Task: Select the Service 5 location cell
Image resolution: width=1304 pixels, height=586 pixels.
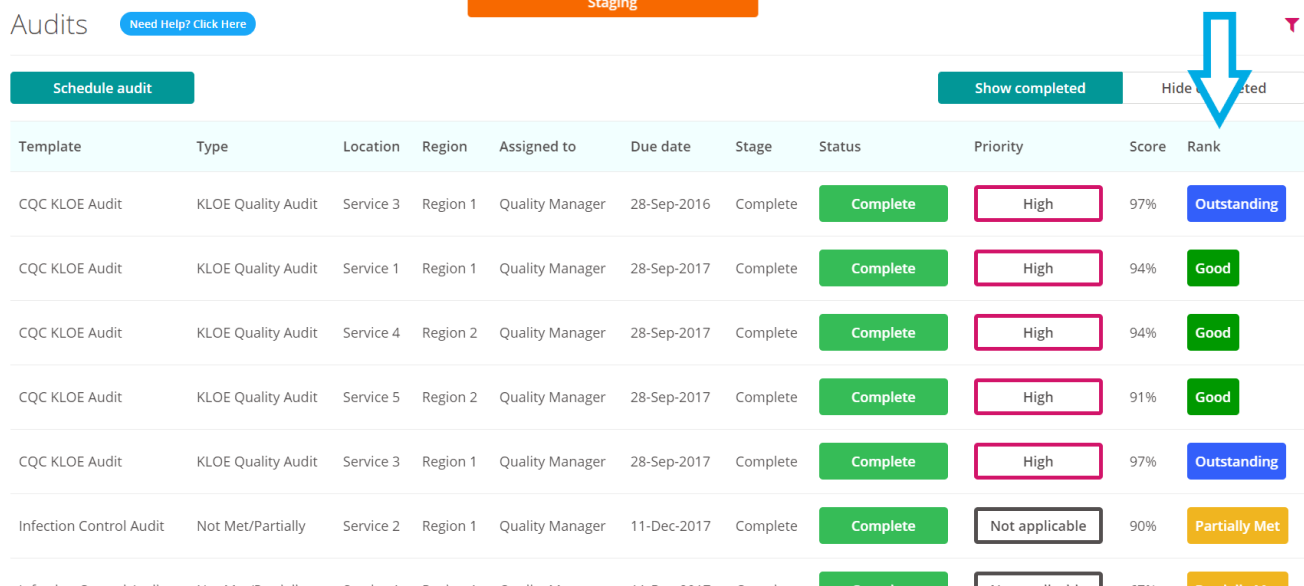Action: click(371, 397)
